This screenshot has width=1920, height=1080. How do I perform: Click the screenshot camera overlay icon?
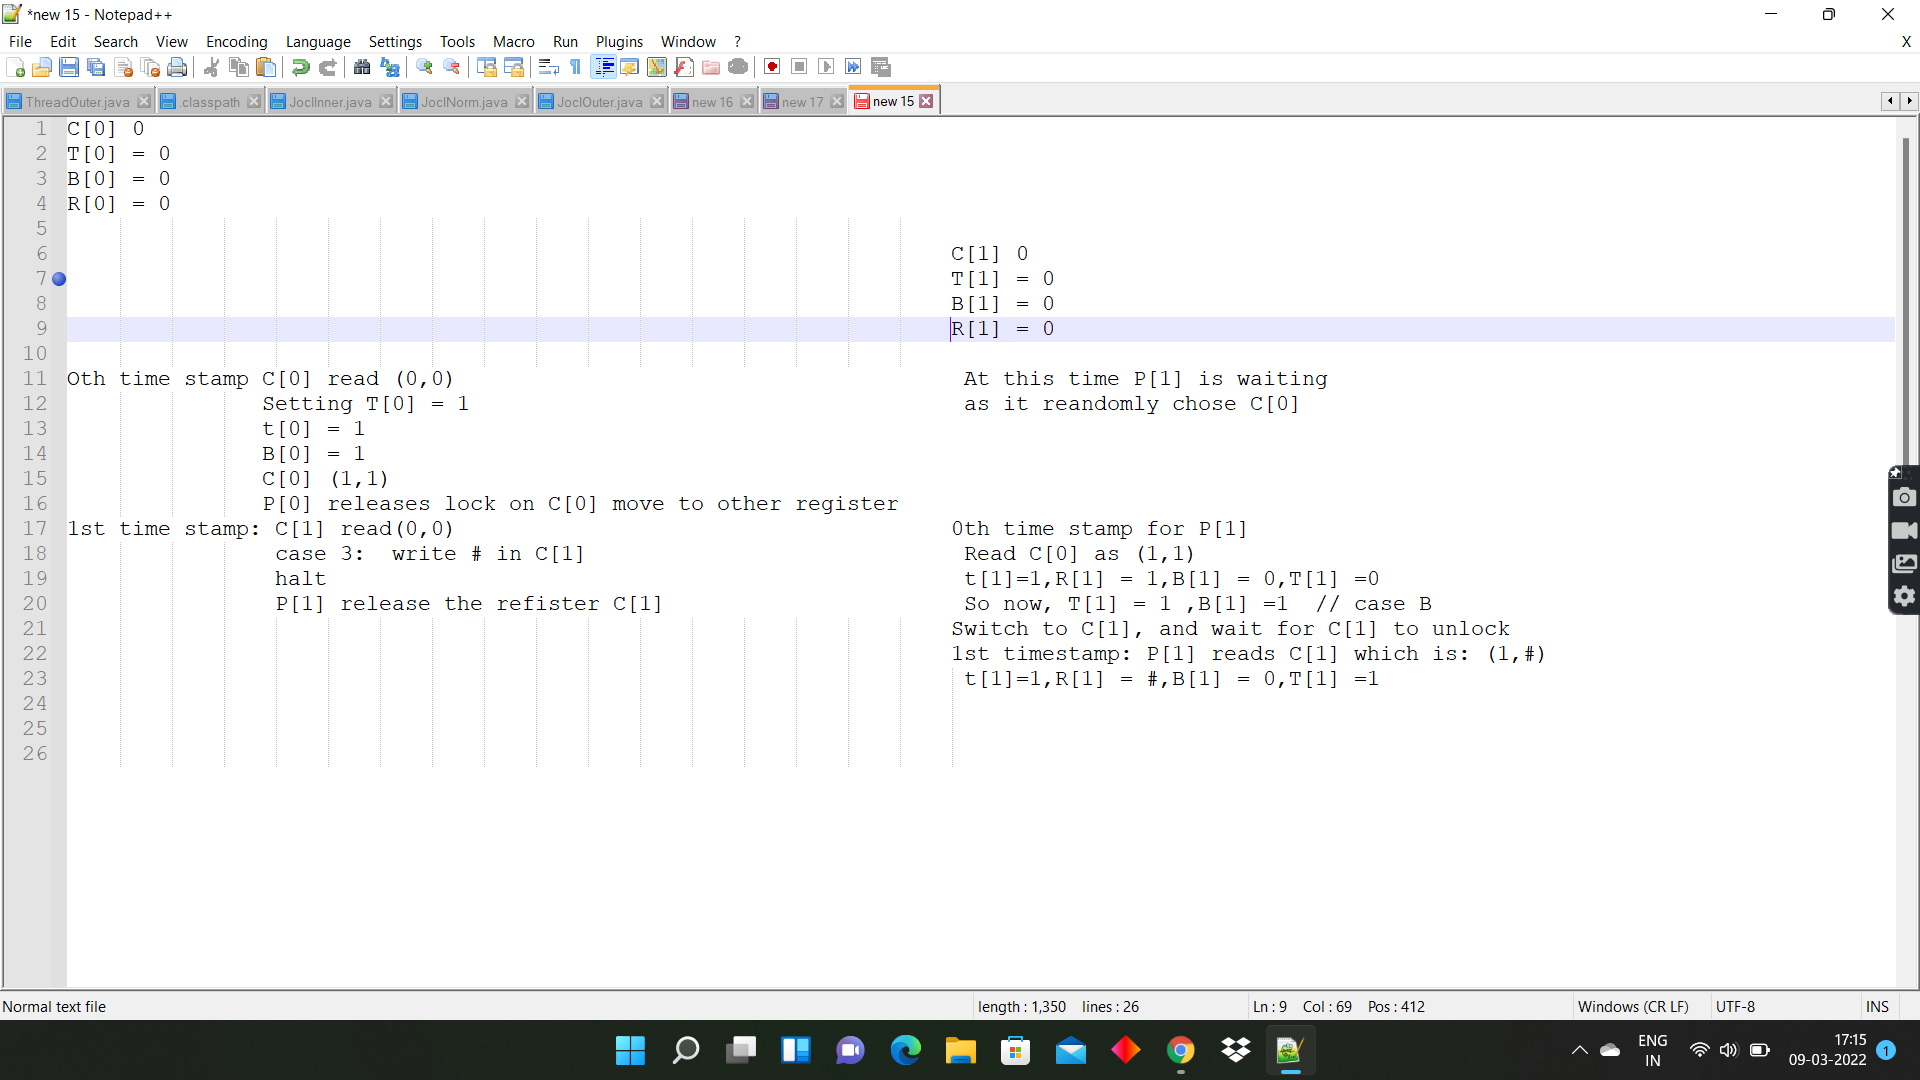coord(1904,497)
